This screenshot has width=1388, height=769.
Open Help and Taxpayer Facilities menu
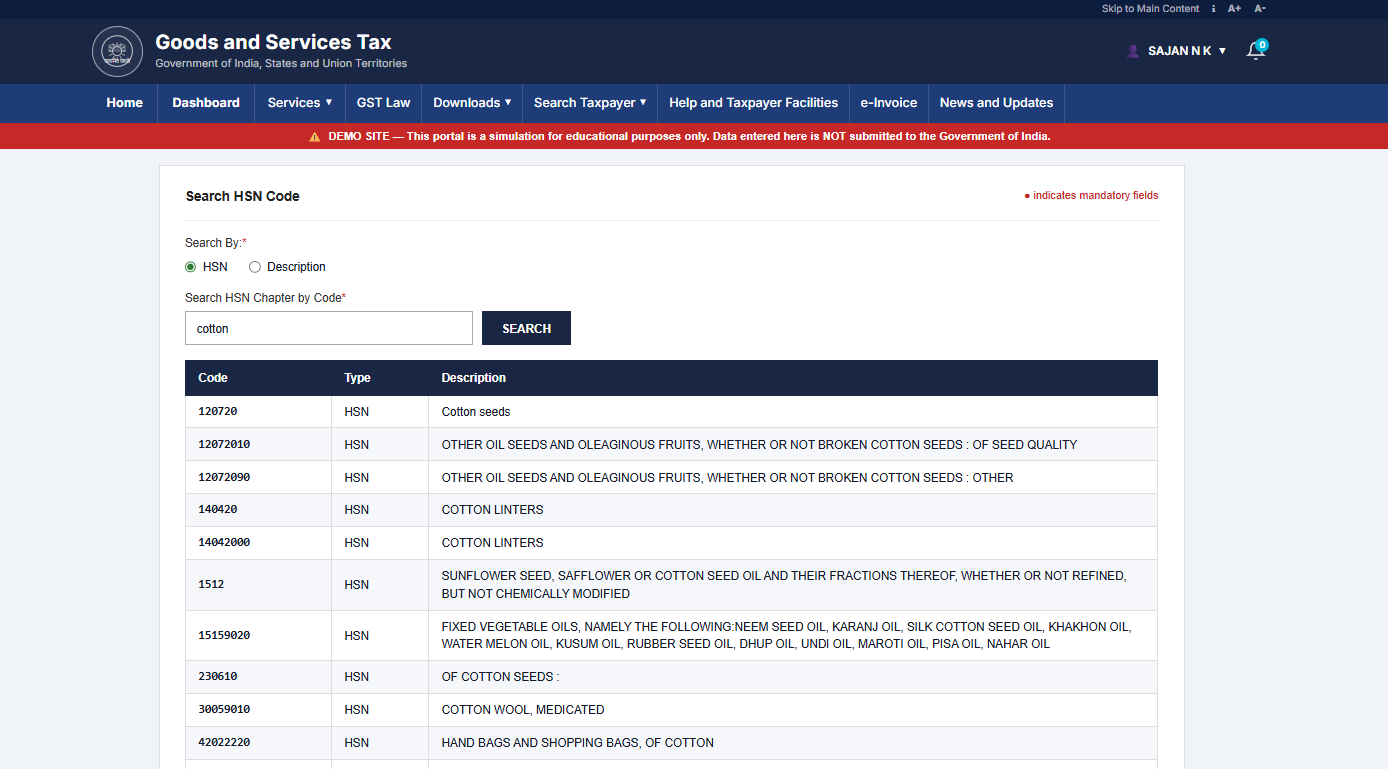[754, 103]
